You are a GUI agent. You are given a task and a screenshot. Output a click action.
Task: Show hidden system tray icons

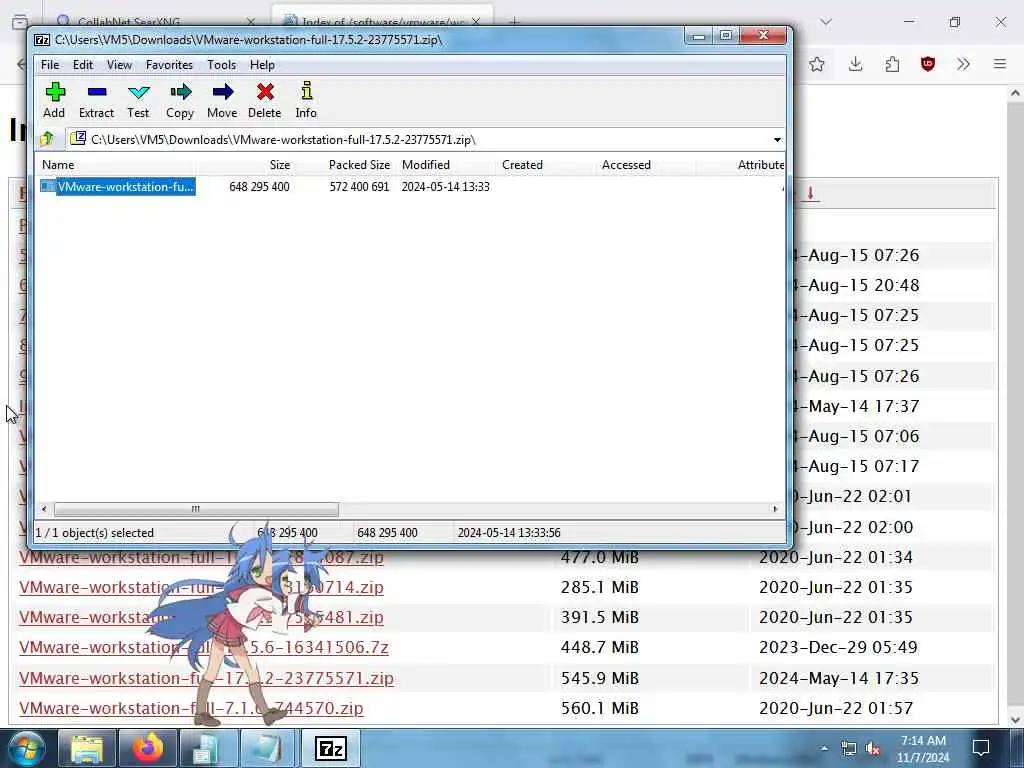pos(824,748)
